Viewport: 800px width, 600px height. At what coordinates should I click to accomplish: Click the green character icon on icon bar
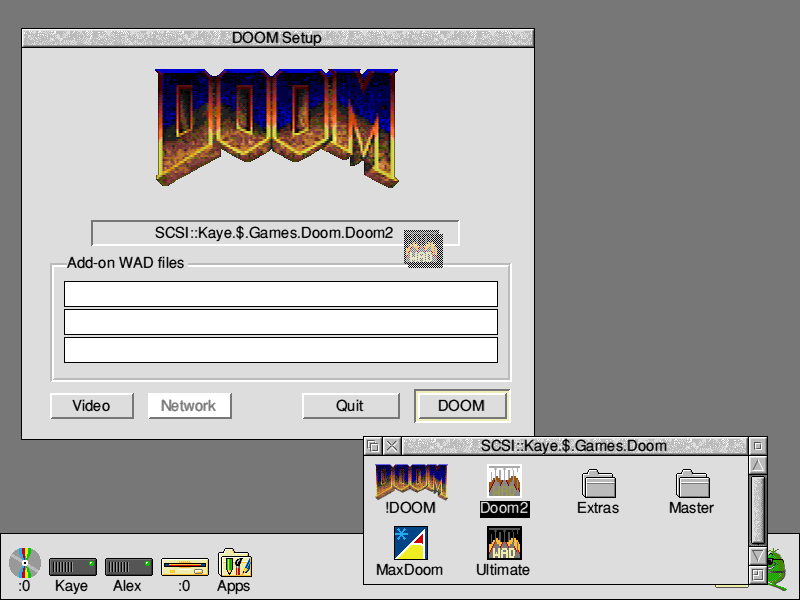tap(778, 569)
